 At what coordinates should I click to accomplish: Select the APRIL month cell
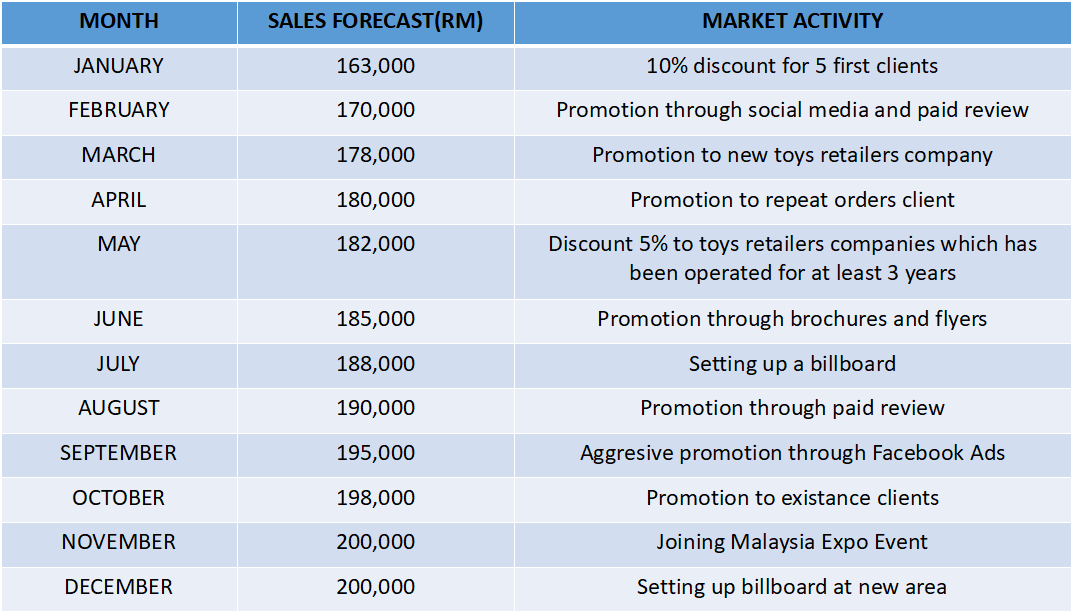pos(119,200)
